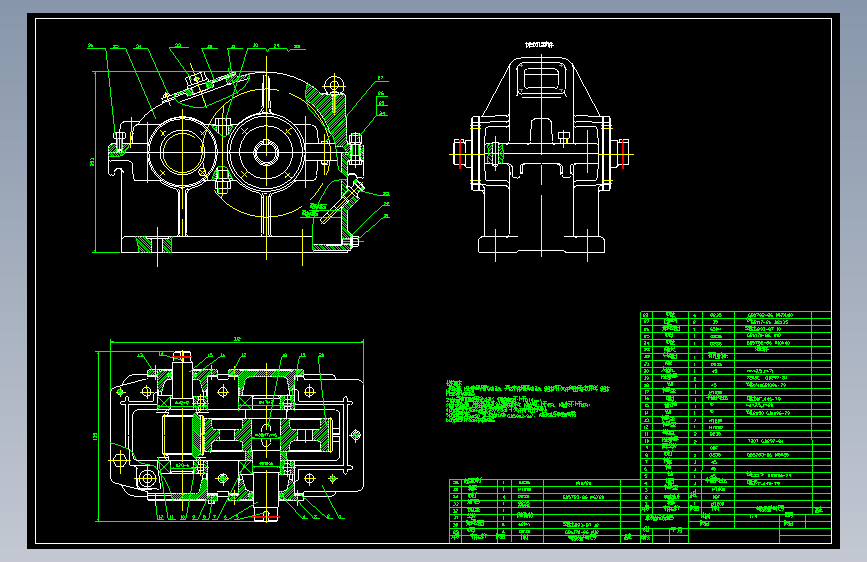Click the left red shaft end in side view

[x=459, y=154]
